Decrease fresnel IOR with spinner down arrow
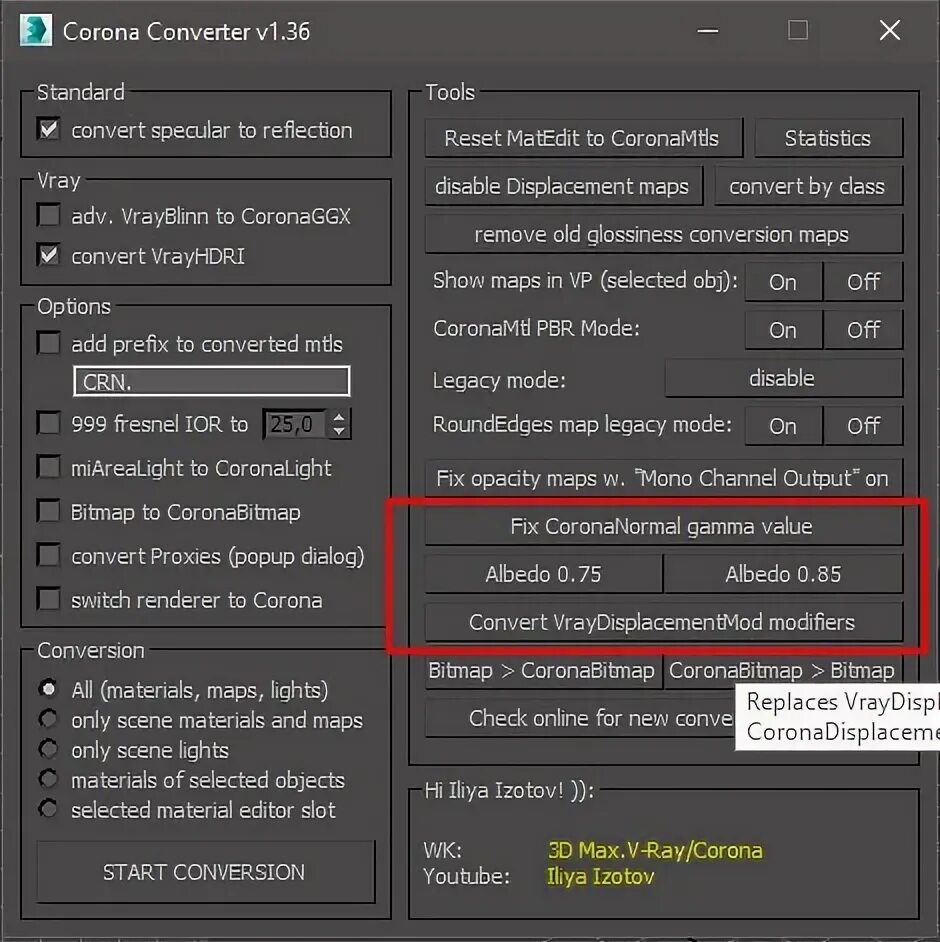Screen dimensions: 940x942 (339, 431)
